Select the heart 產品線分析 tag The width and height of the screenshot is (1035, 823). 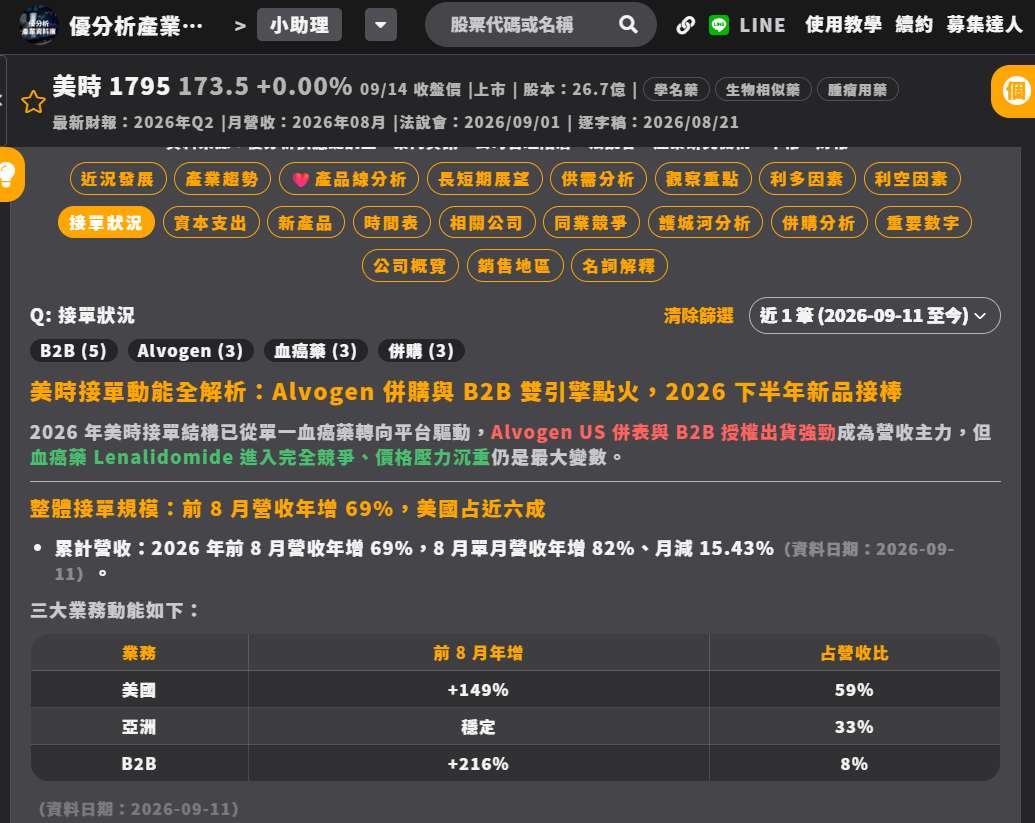click(349, 179)
